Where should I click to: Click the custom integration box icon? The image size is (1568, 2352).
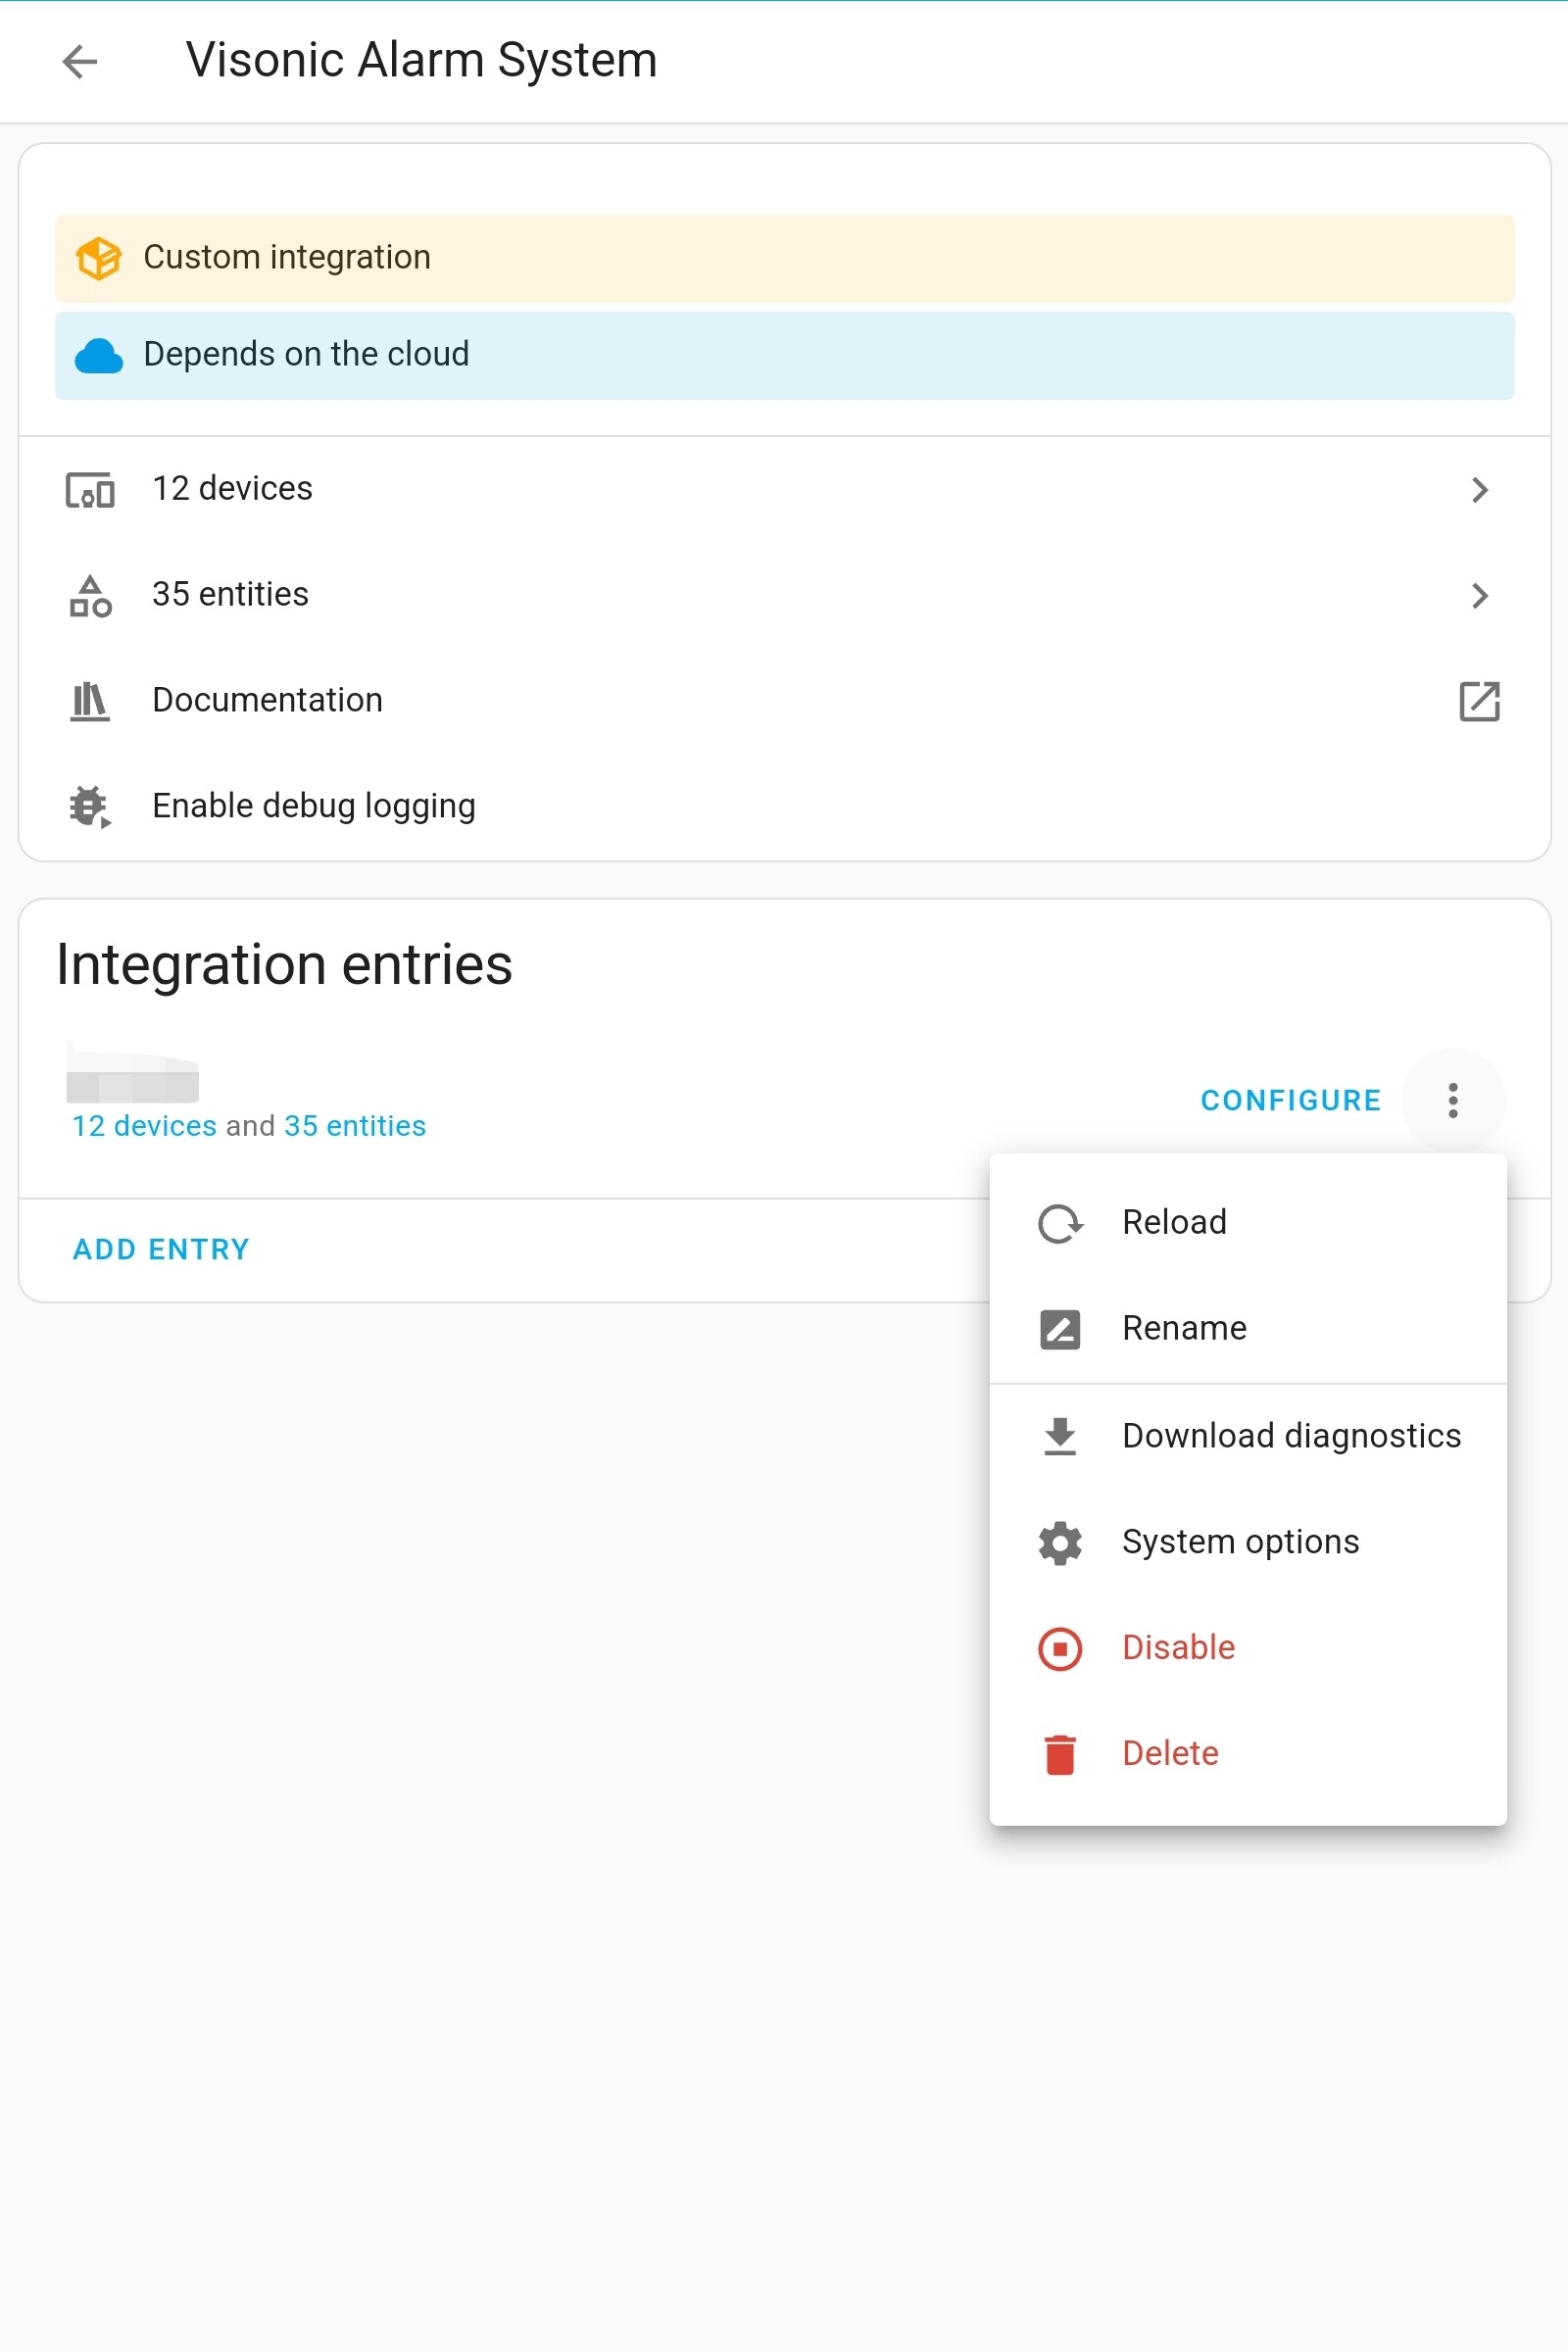(98, 257)
